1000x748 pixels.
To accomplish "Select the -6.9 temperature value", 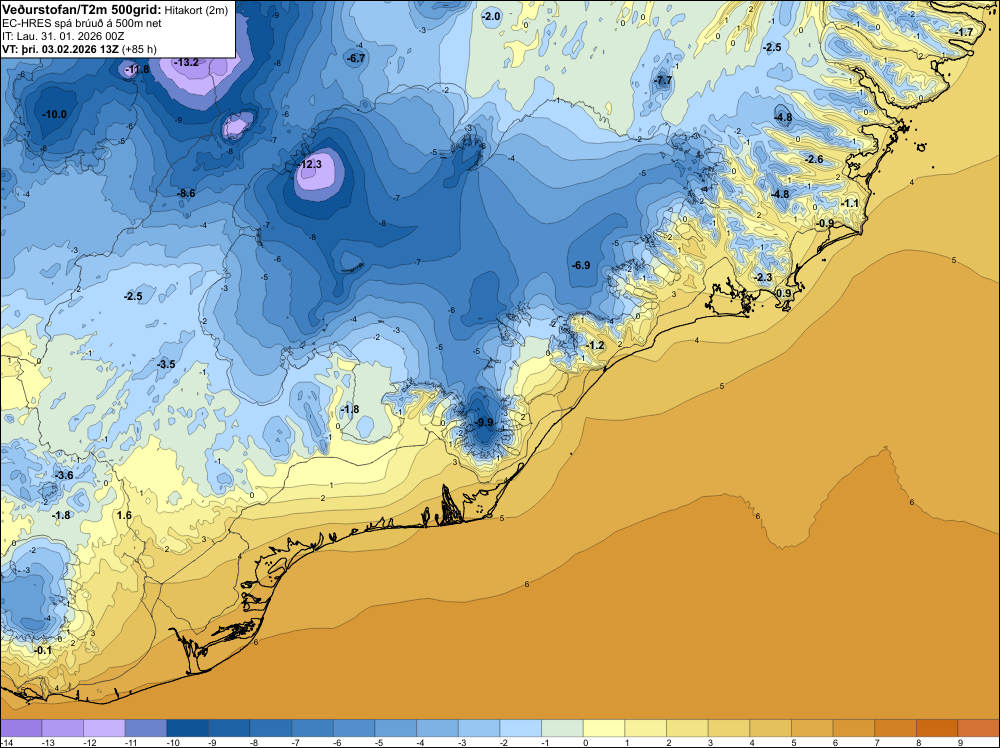I will [581, 265].
